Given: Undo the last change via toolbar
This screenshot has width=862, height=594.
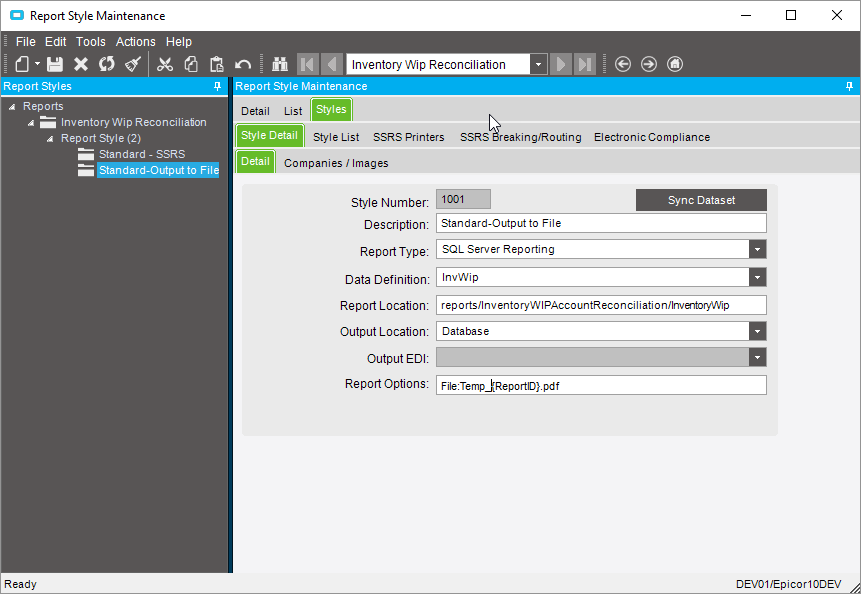Looking at the screenshot, I should [243, 64].
